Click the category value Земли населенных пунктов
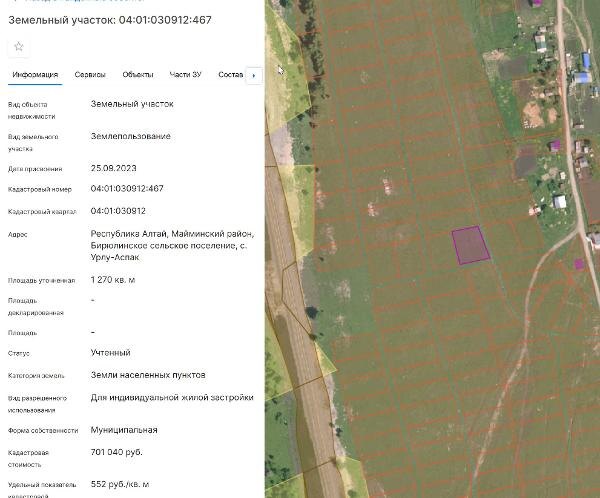600x498 pixels. coord(148,375)
